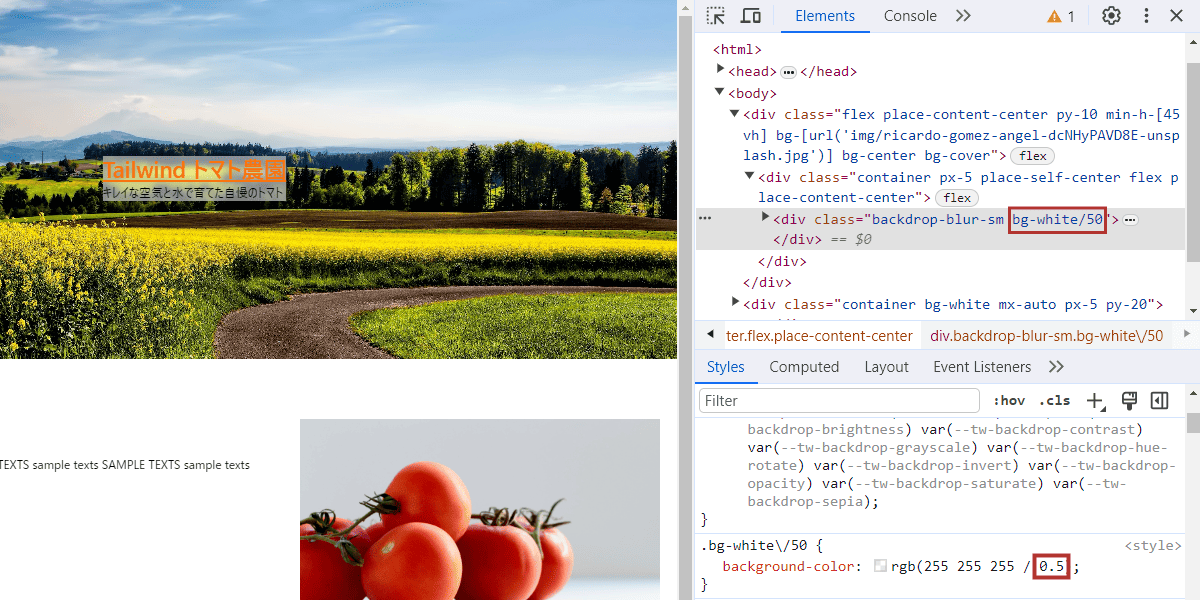Show more DevTools panels chevron
This screenshot has width=1200, height=600.
[x=963, y=16]
